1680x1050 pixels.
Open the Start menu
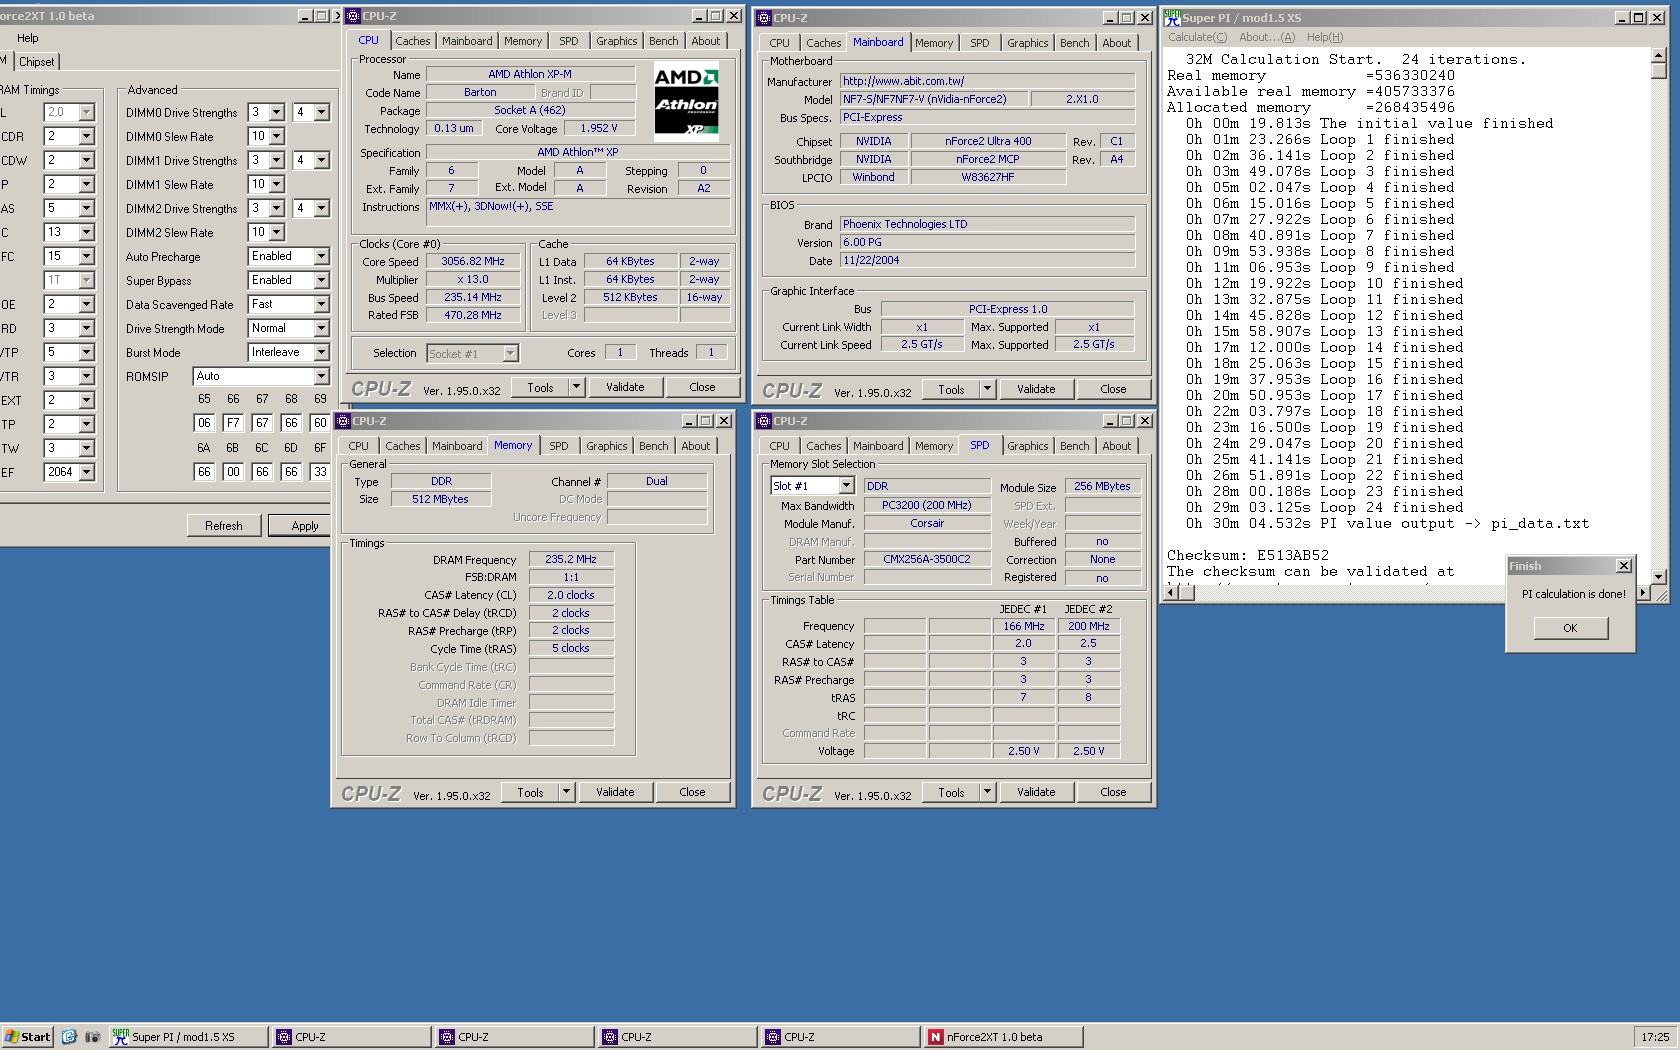click(27, 1037)
